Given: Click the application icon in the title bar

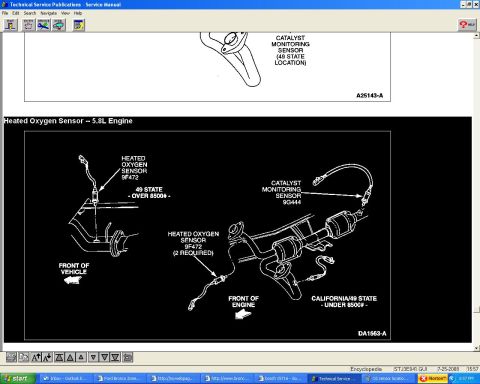Looking at the screenshot, I should (x=4, y=4).
